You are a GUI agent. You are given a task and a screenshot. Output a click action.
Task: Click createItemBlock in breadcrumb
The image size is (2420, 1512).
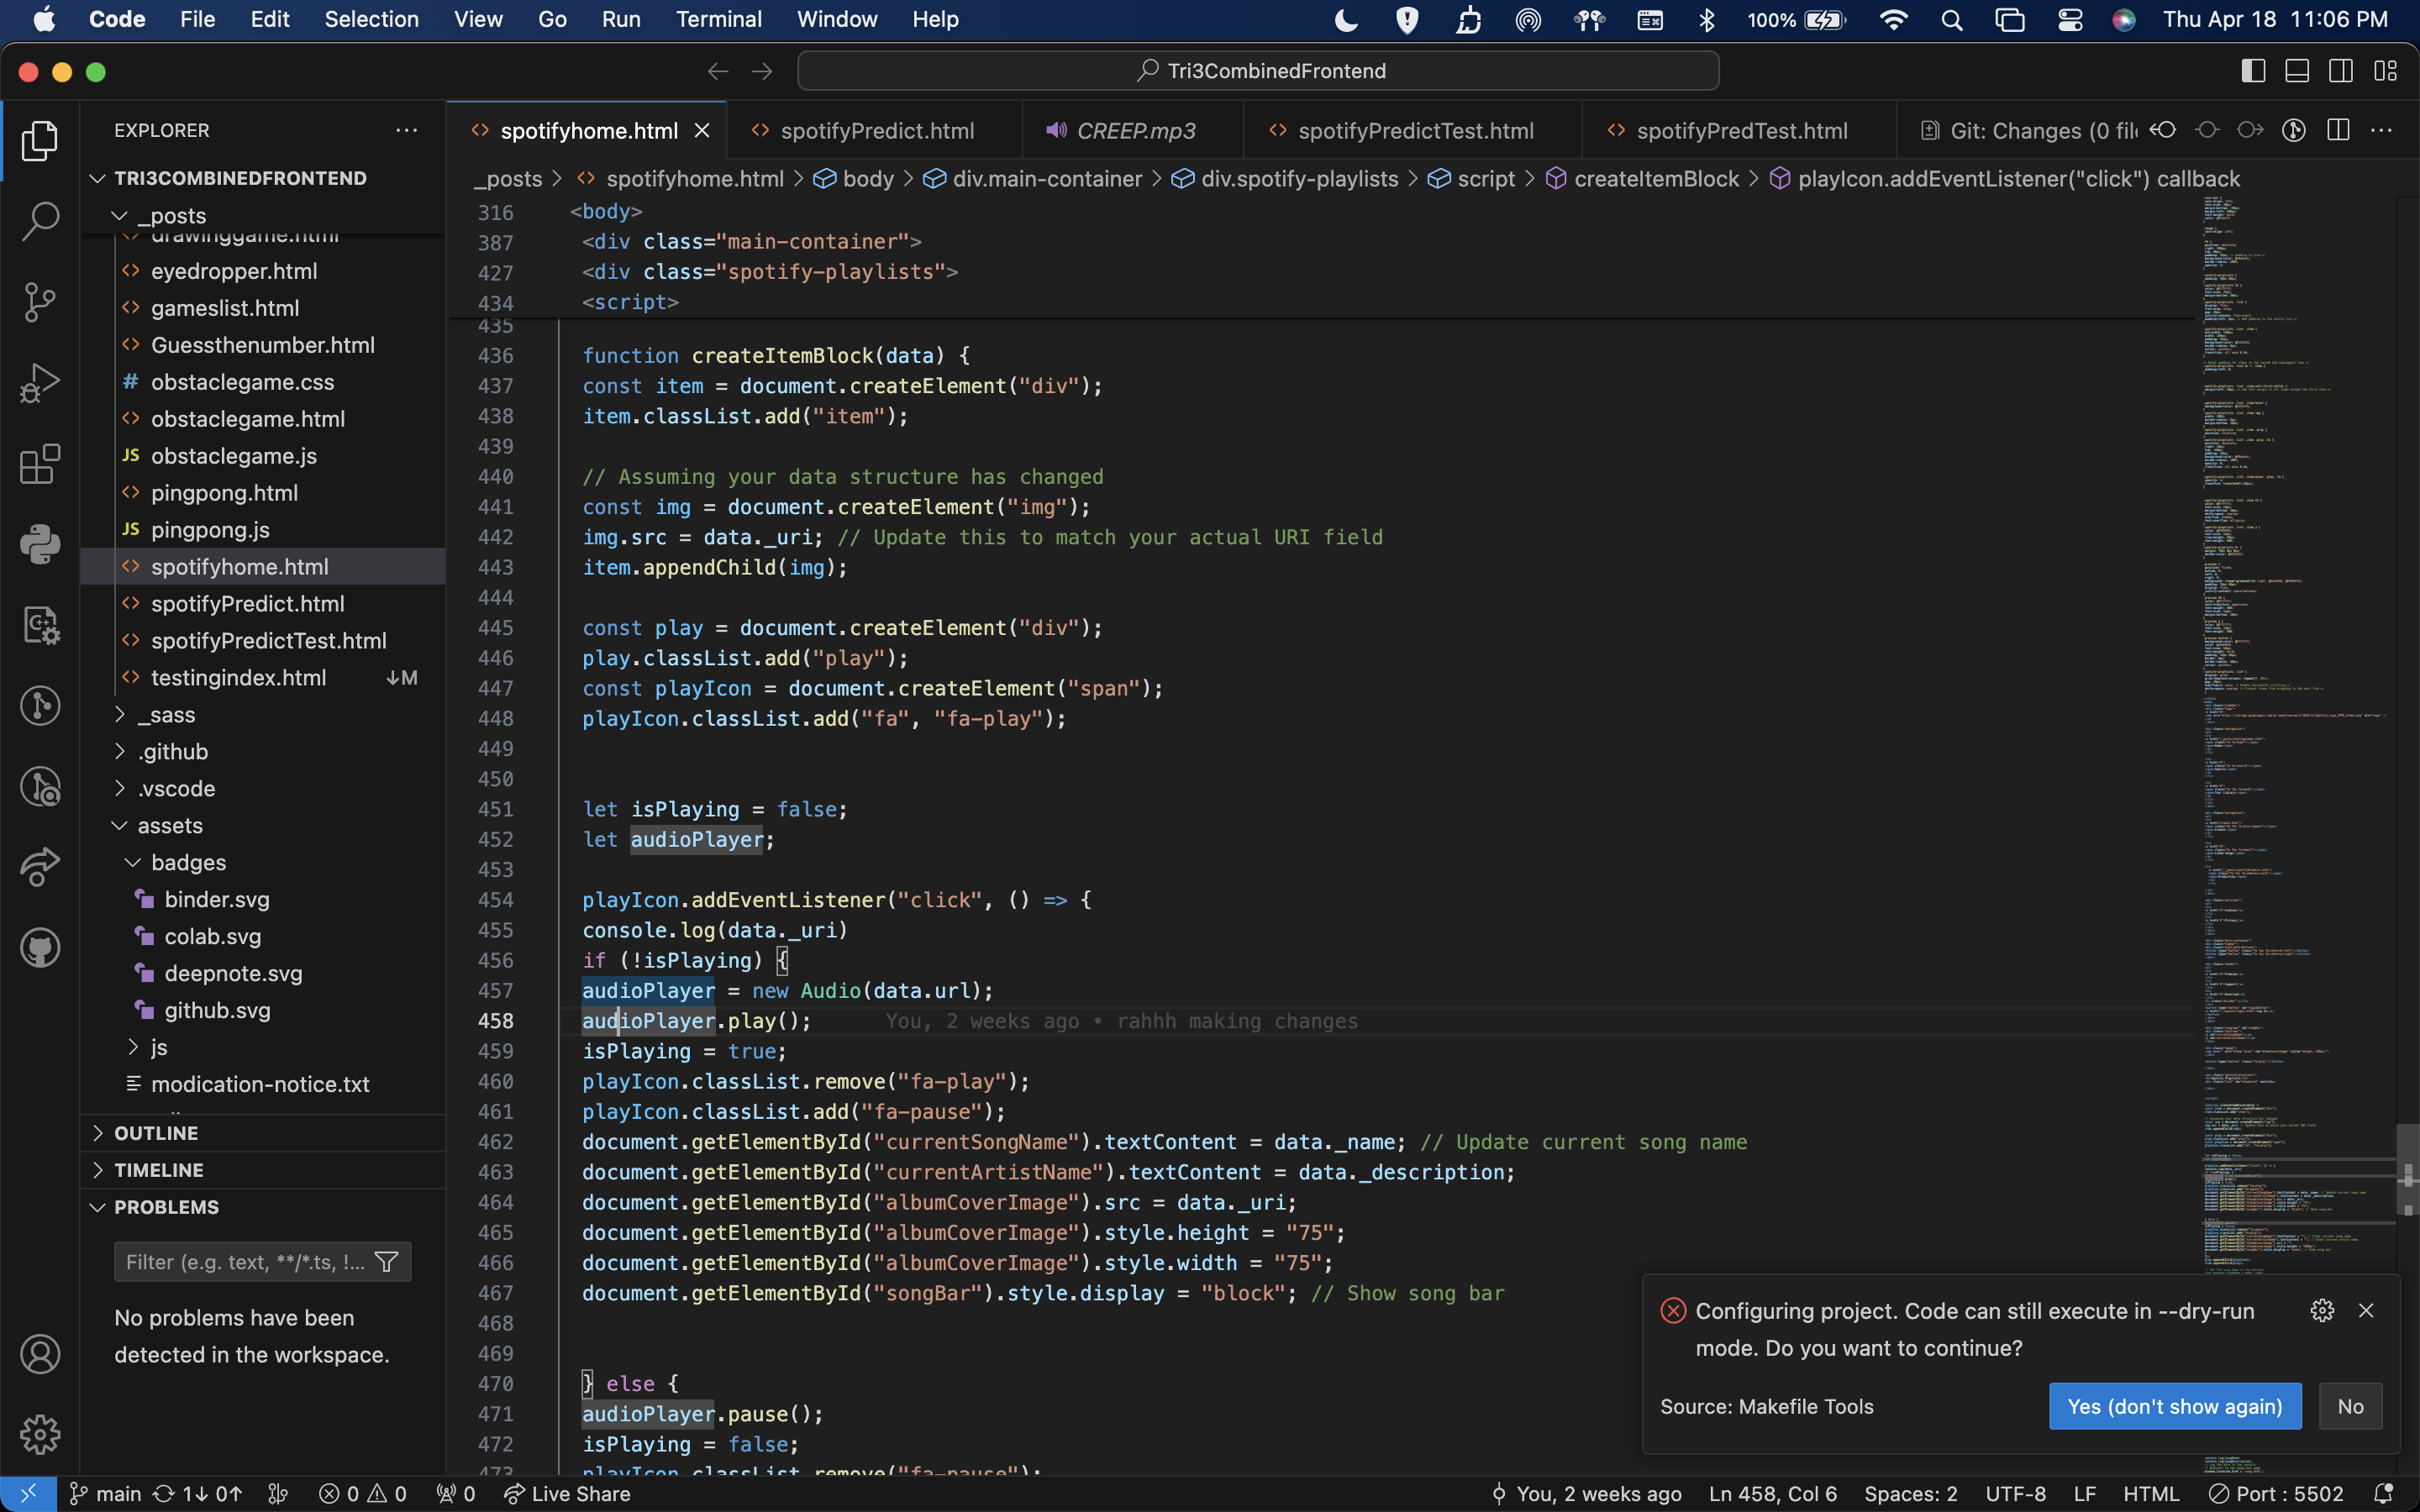point(1656,179)
